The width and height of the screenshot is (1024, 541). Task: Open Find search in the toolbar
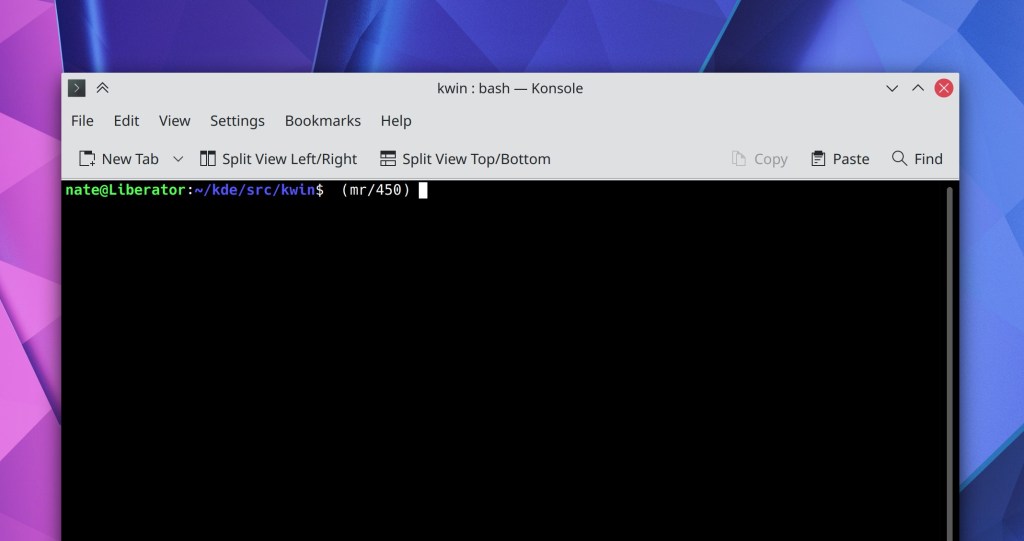tap(917, 159)
